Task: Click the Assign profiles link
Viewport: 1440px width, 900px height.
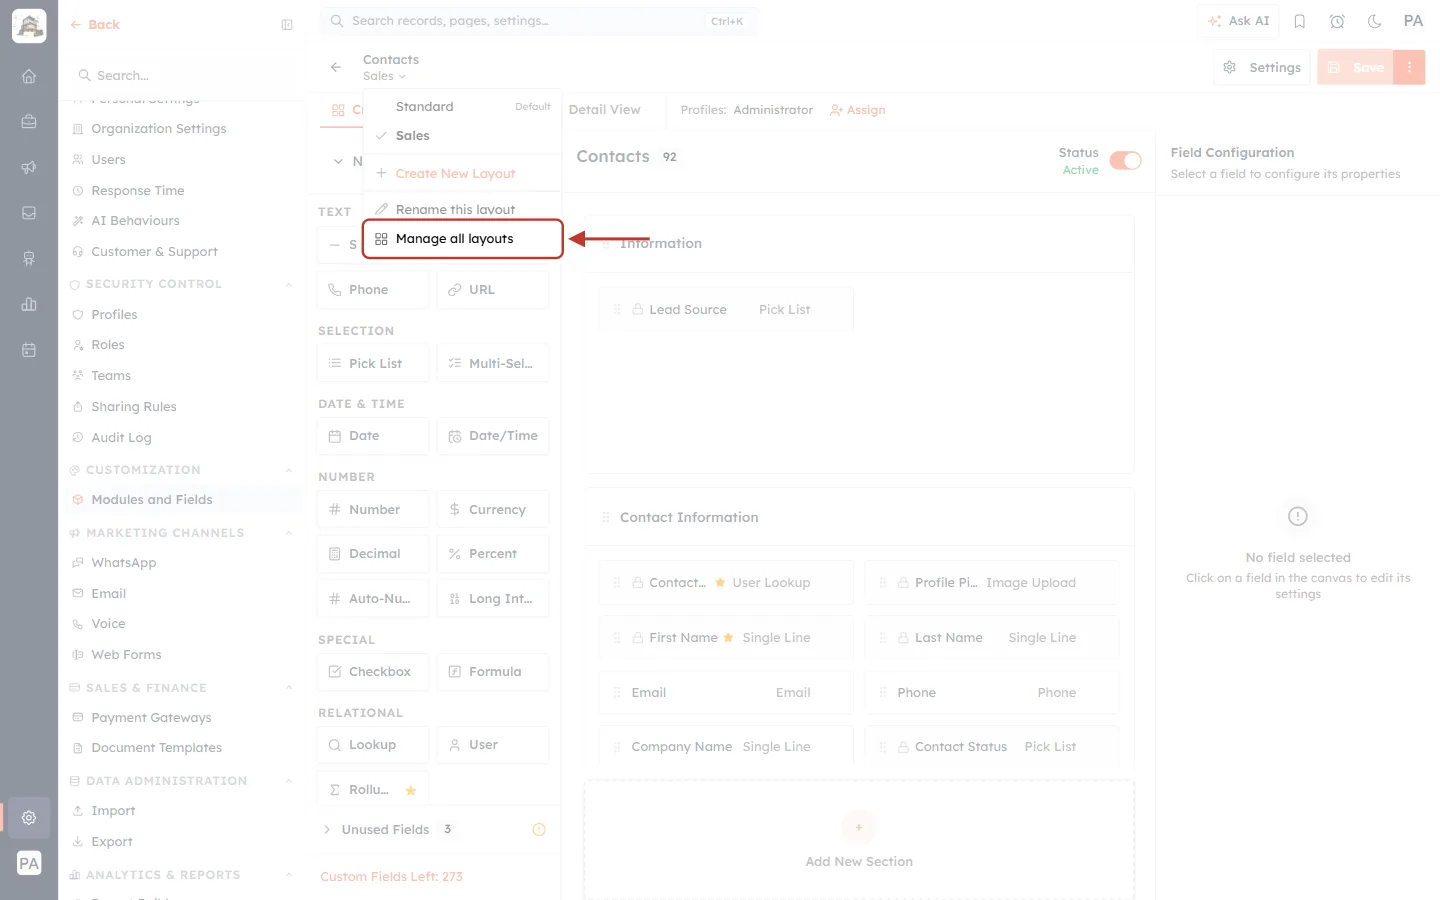Action: 858,110
